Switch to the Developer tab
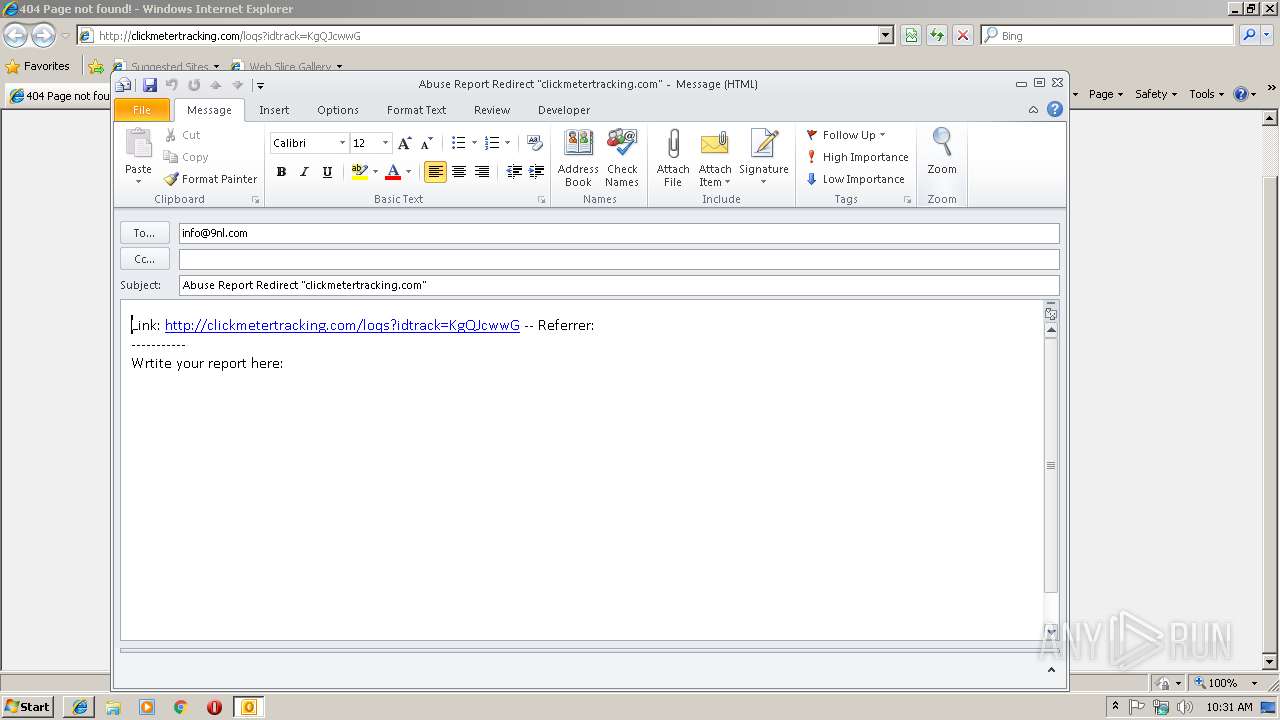Image resolution: width=1280 pixels, height=720 pixels. [x=564, y=110]
